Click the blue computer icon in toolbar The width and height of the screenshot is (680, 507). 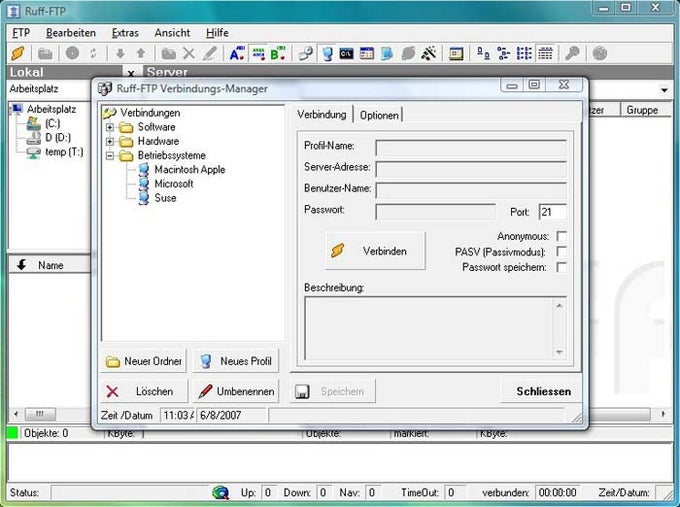(x=327, y=53)
